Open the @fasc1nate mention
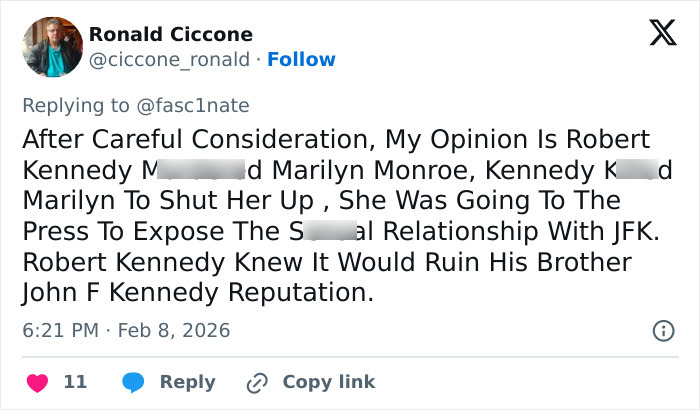The image size is (700, 410). tap(196, 105)
